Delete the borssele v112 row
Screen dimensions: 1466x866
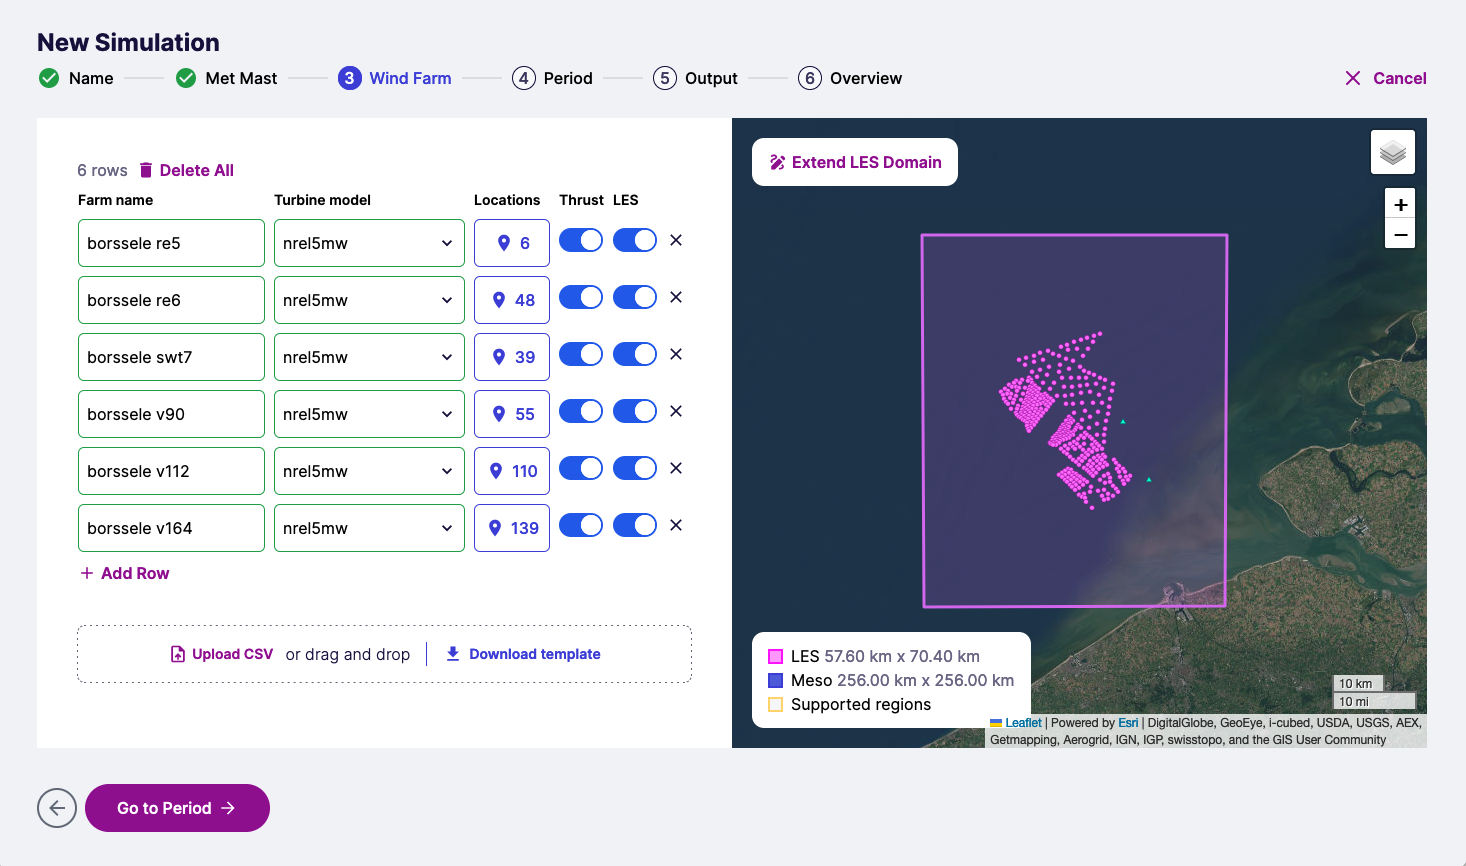pos(676,468)
